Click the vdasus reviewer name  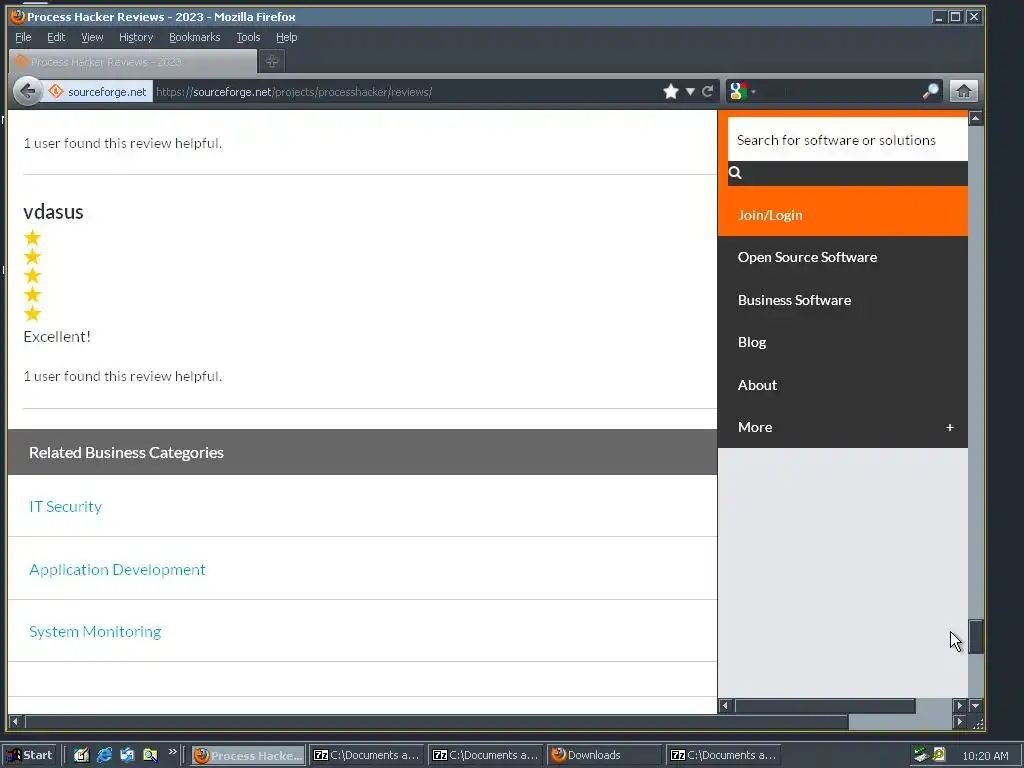point(54,212)
